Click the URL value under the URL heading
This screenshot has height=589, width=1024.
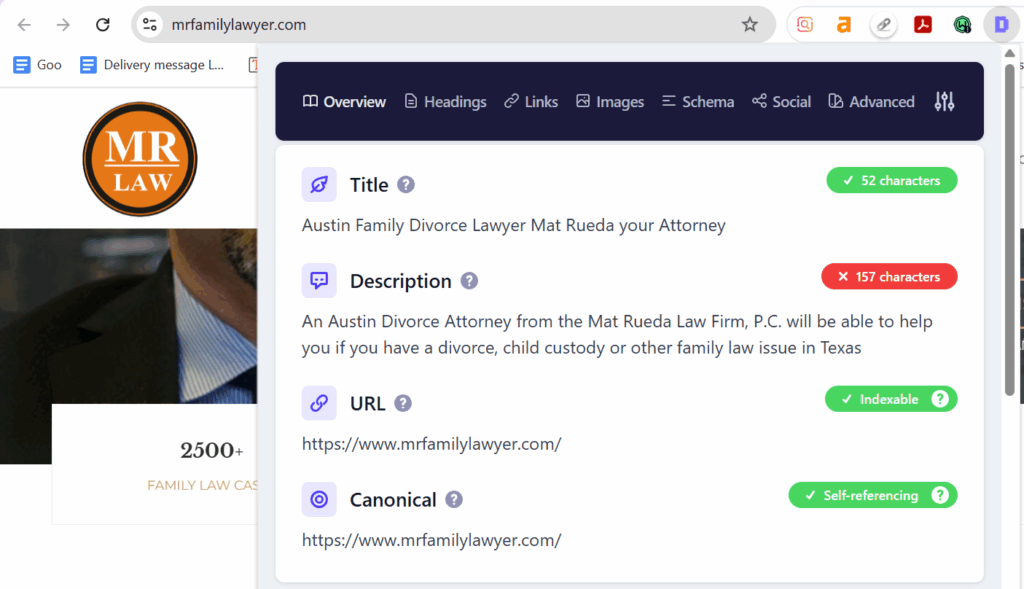pyautogui.click(x=432, y=444)
